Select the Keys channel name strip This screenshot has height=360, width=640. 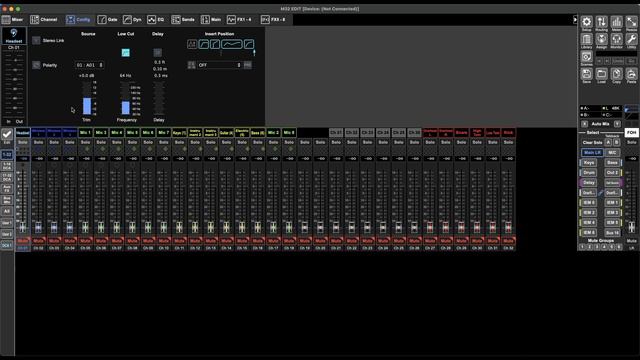[x=179, y=133]
